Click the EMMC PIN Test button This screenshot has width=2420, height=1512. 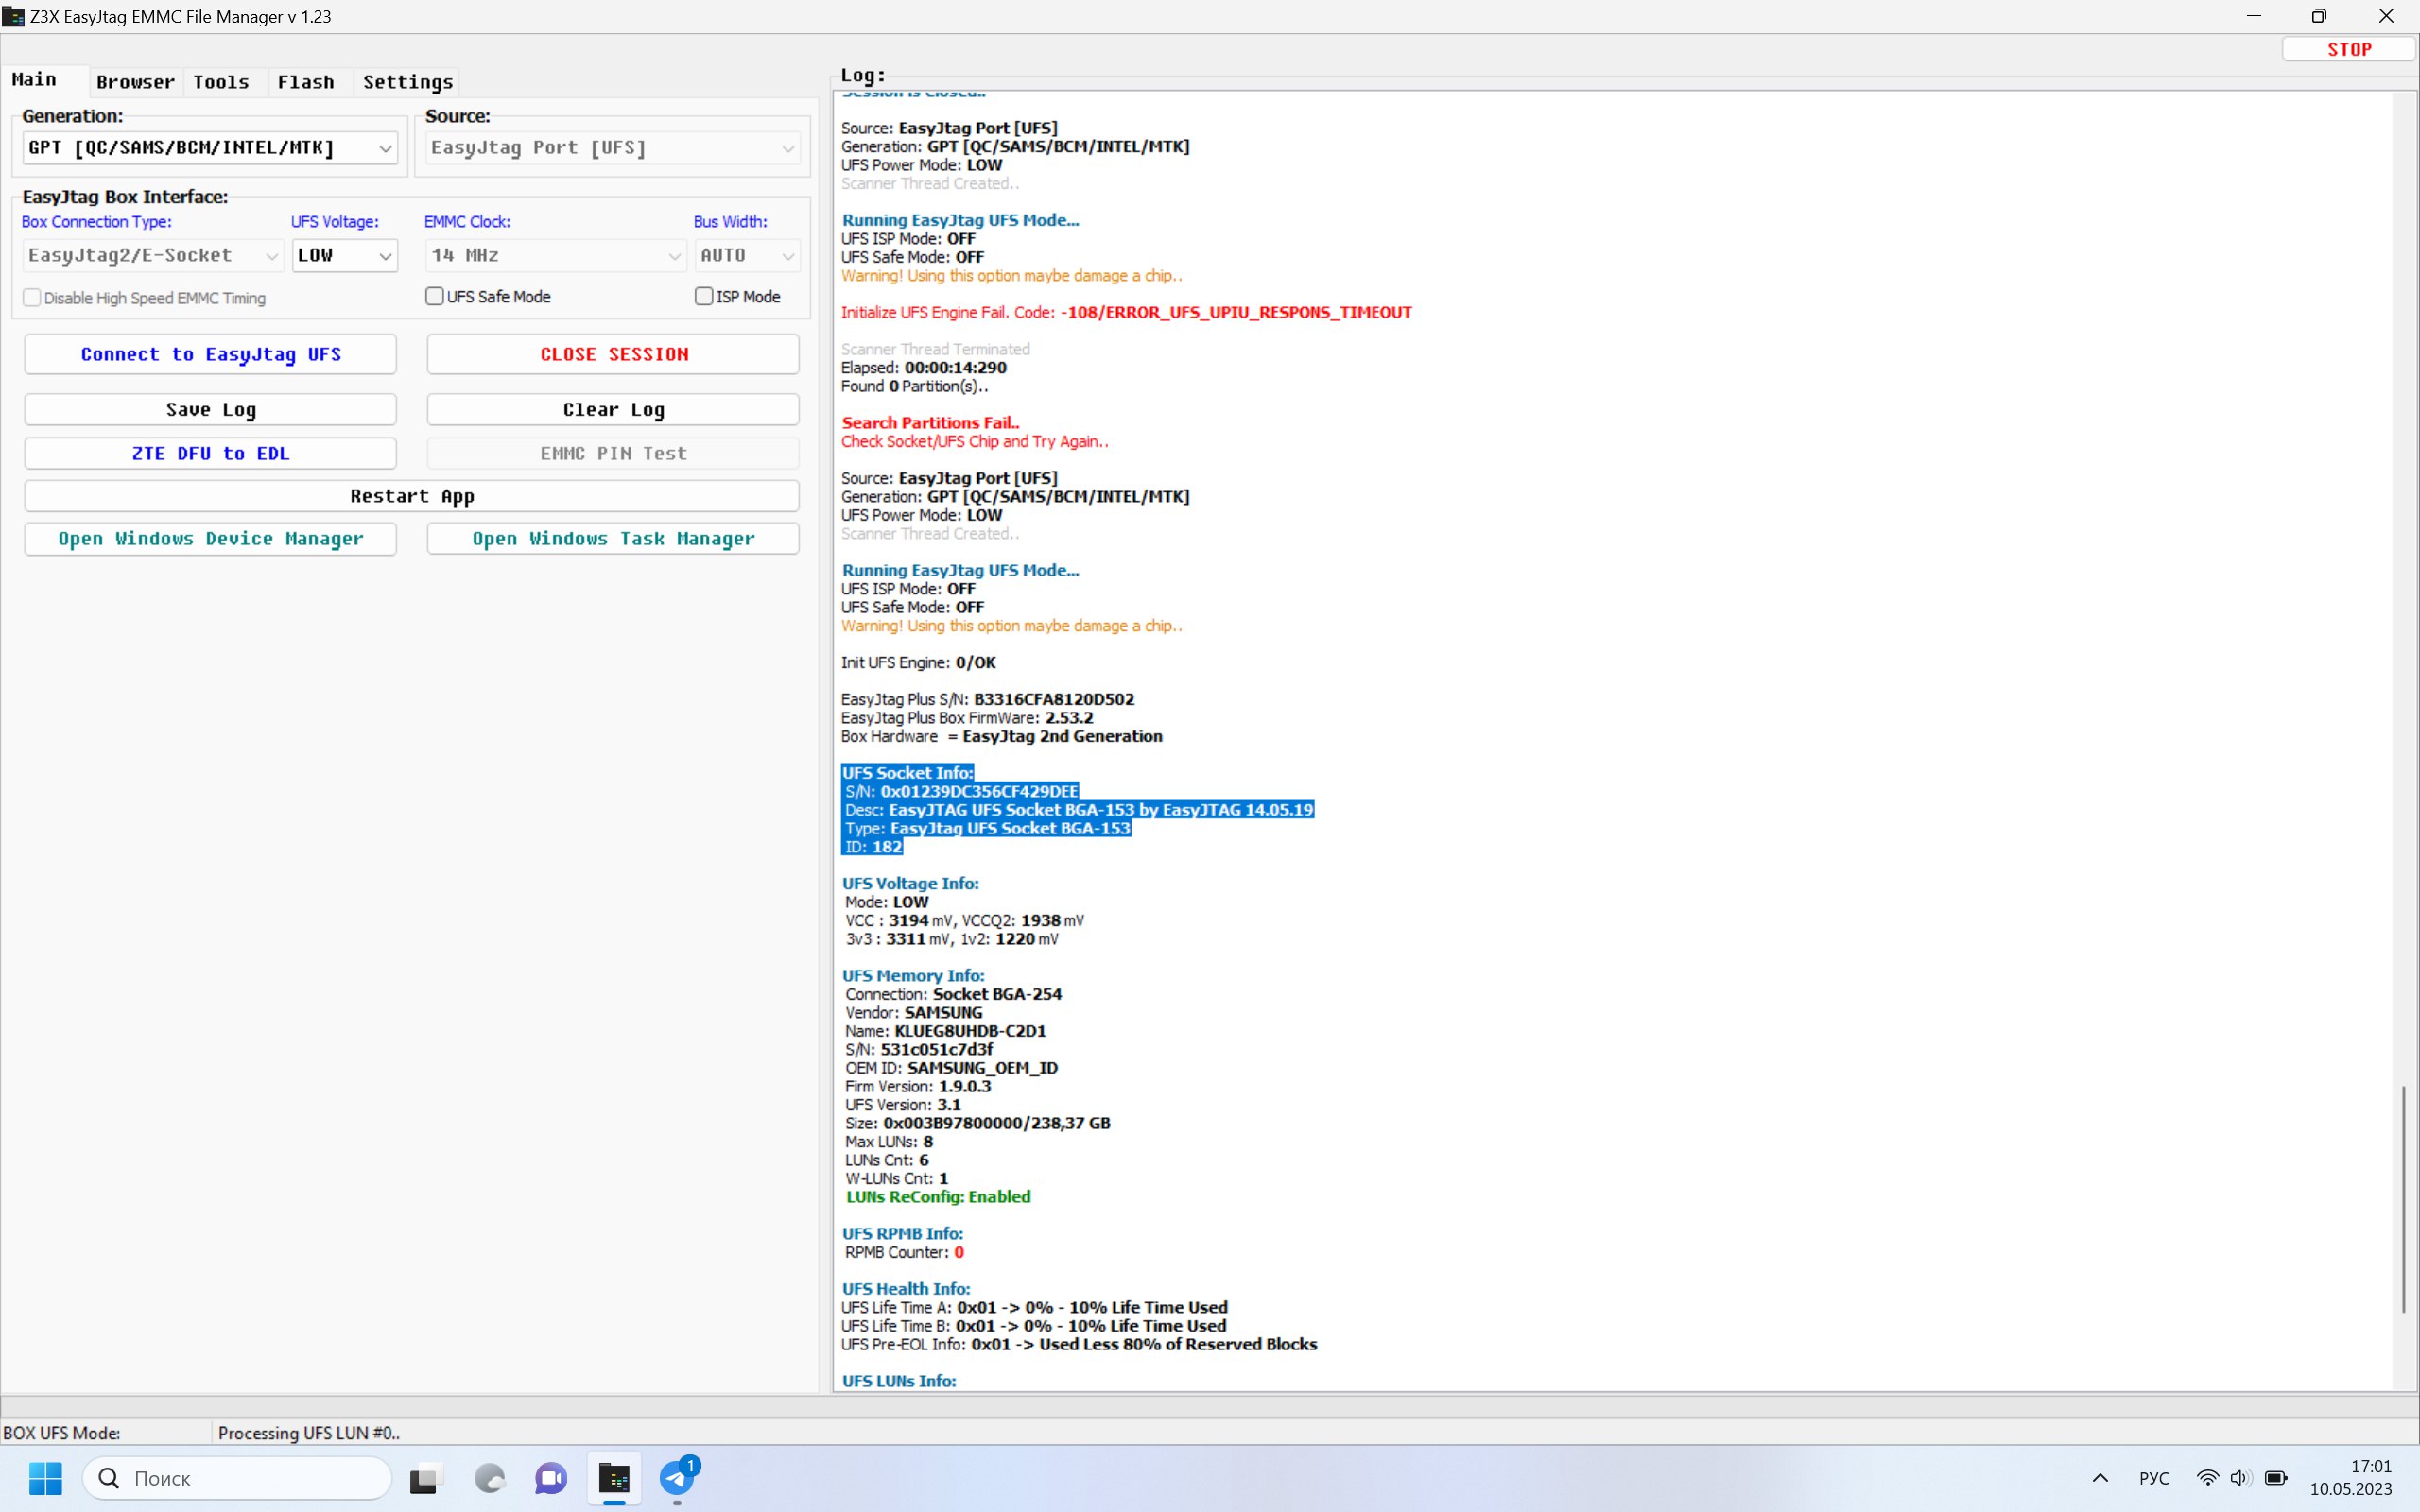point(614,453)
